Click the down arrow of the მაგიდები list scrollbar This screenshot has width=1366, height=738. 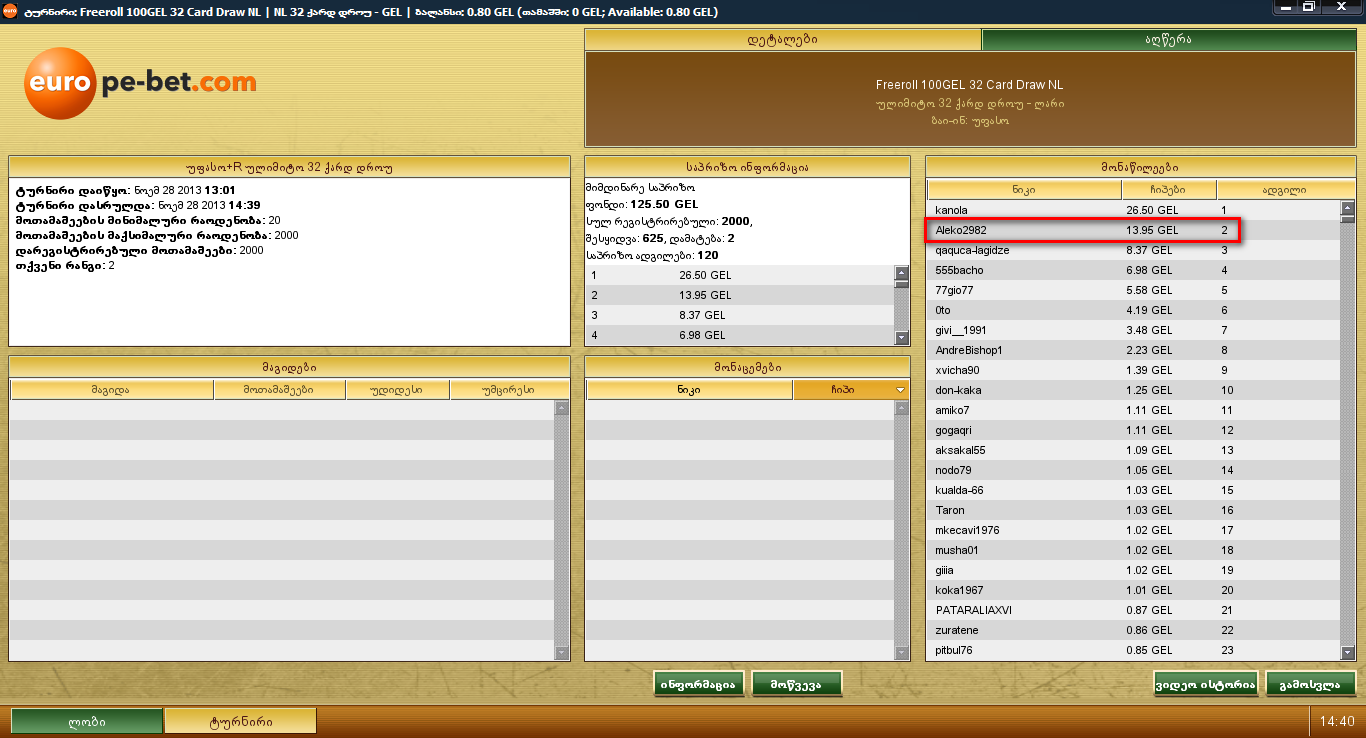point(561,653)
